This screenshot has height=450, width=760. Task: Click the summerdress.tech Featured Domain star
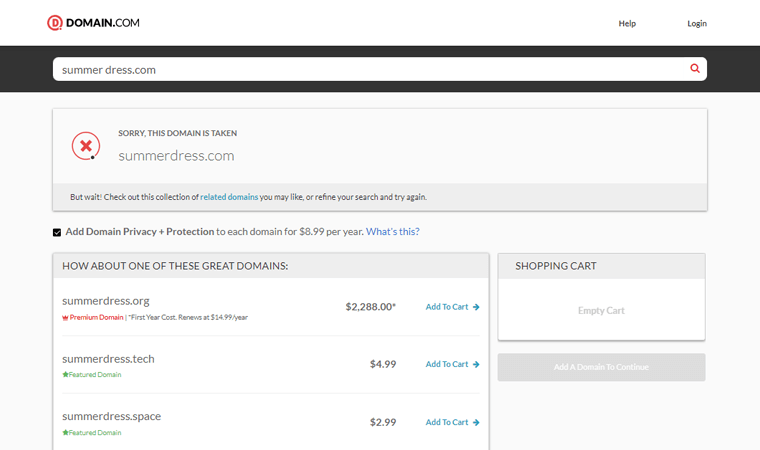pos(65,375)
